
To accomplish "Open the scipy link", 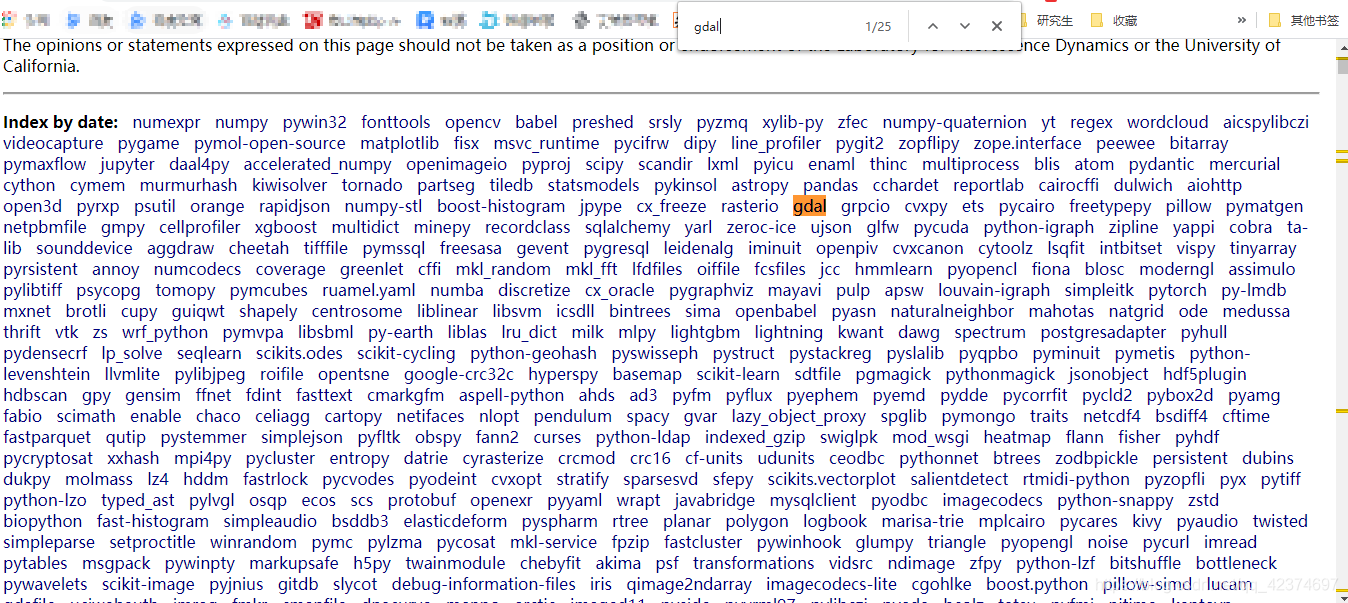I will tap(605, 164).
